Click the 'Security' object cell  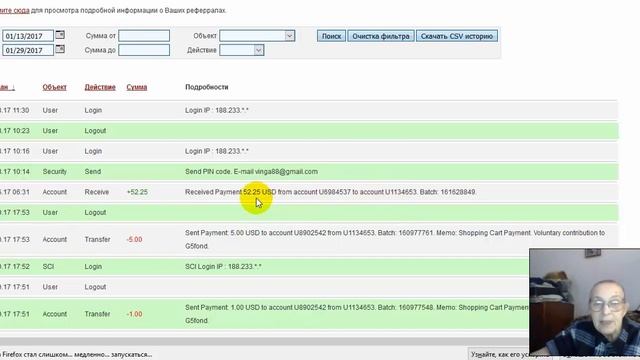tap(54, 171)
